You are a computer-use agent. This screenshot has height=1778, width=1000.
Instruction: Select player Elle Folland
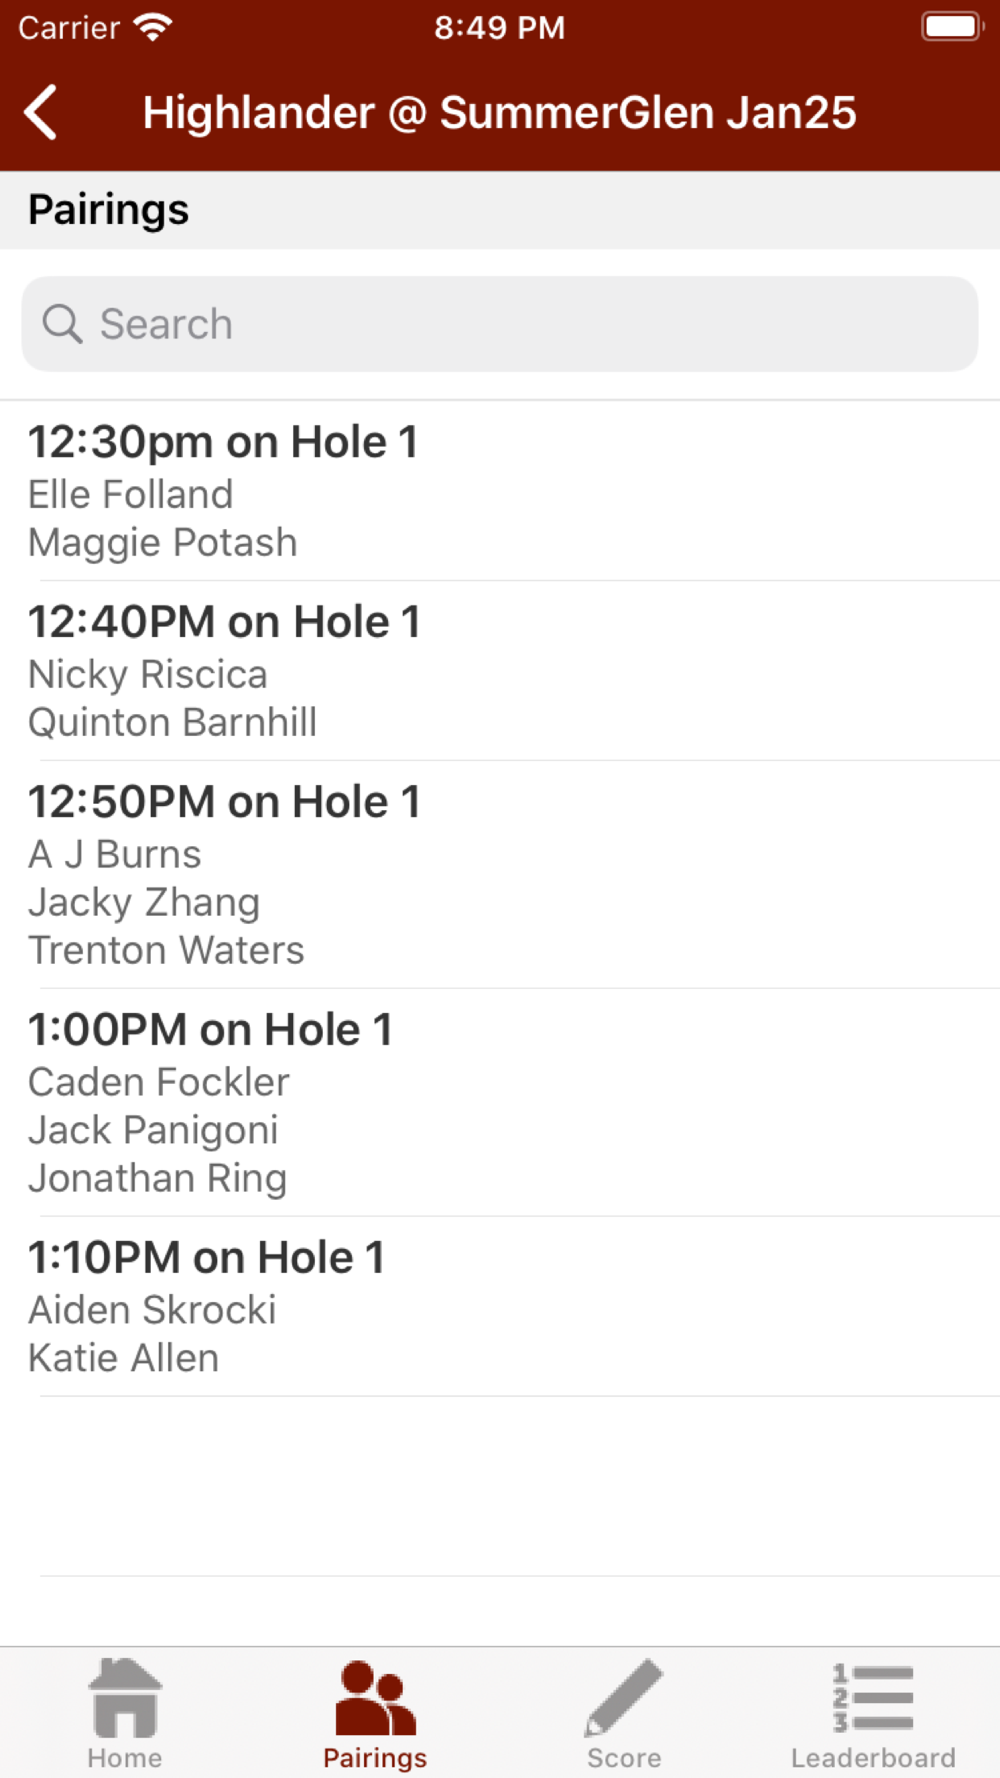[131, 494]
